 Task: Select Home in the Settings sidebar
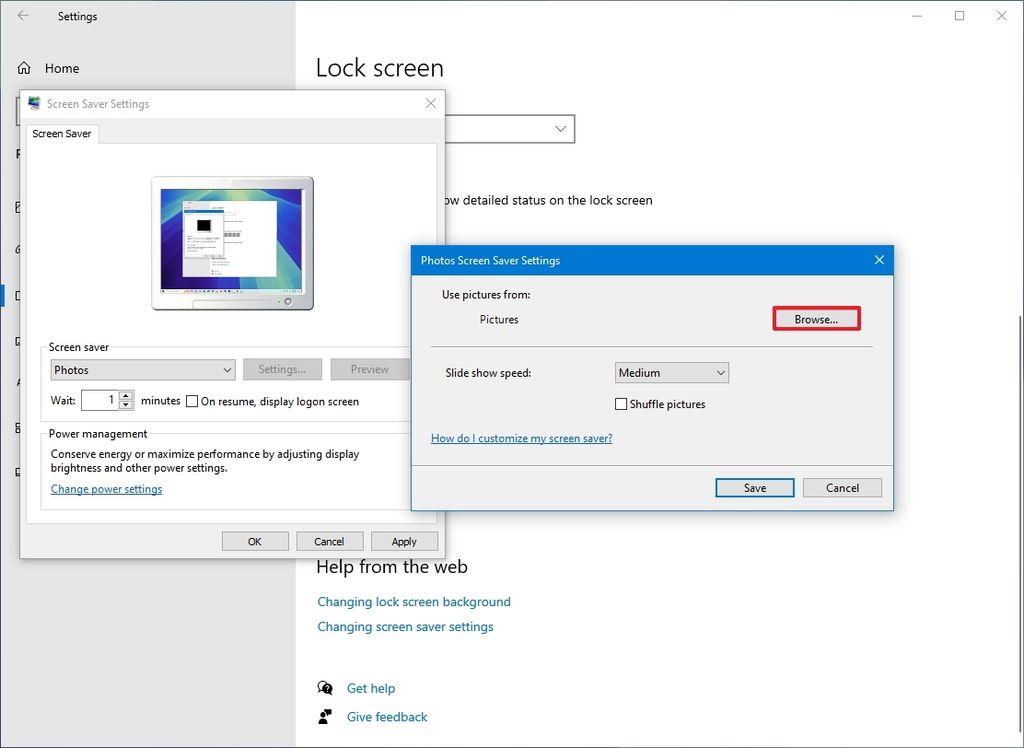click(61, 68)
